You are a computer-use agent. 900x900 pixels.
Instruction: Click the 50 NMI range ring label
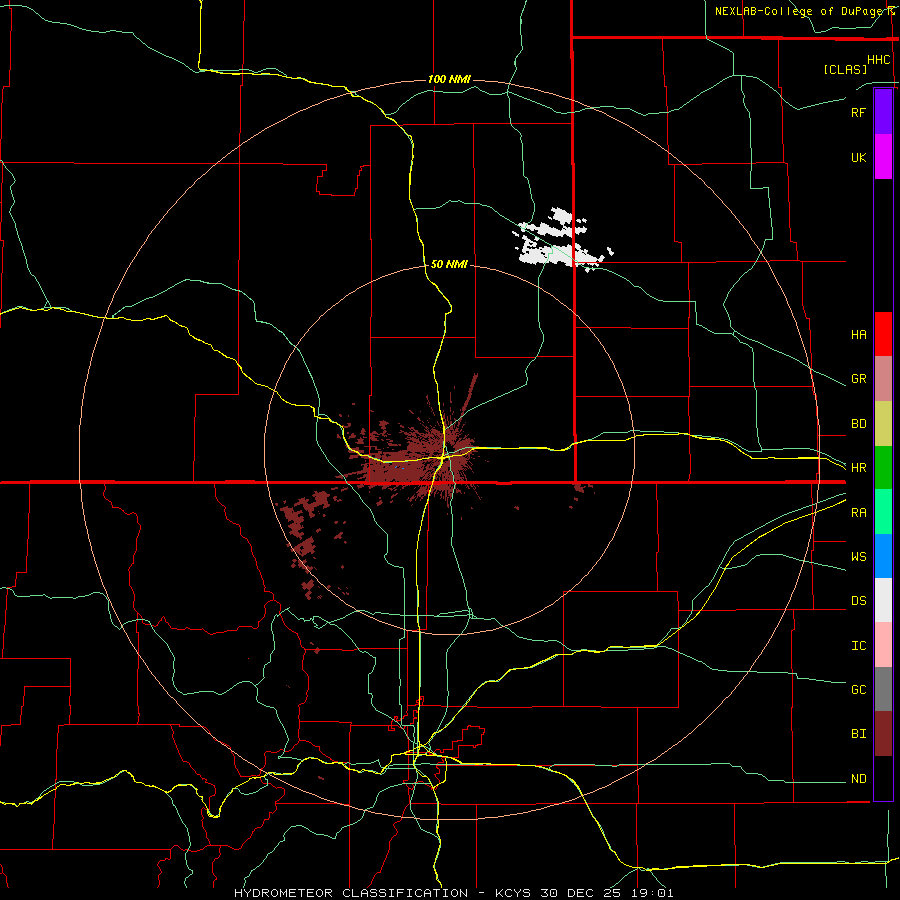tap(449, 264)
